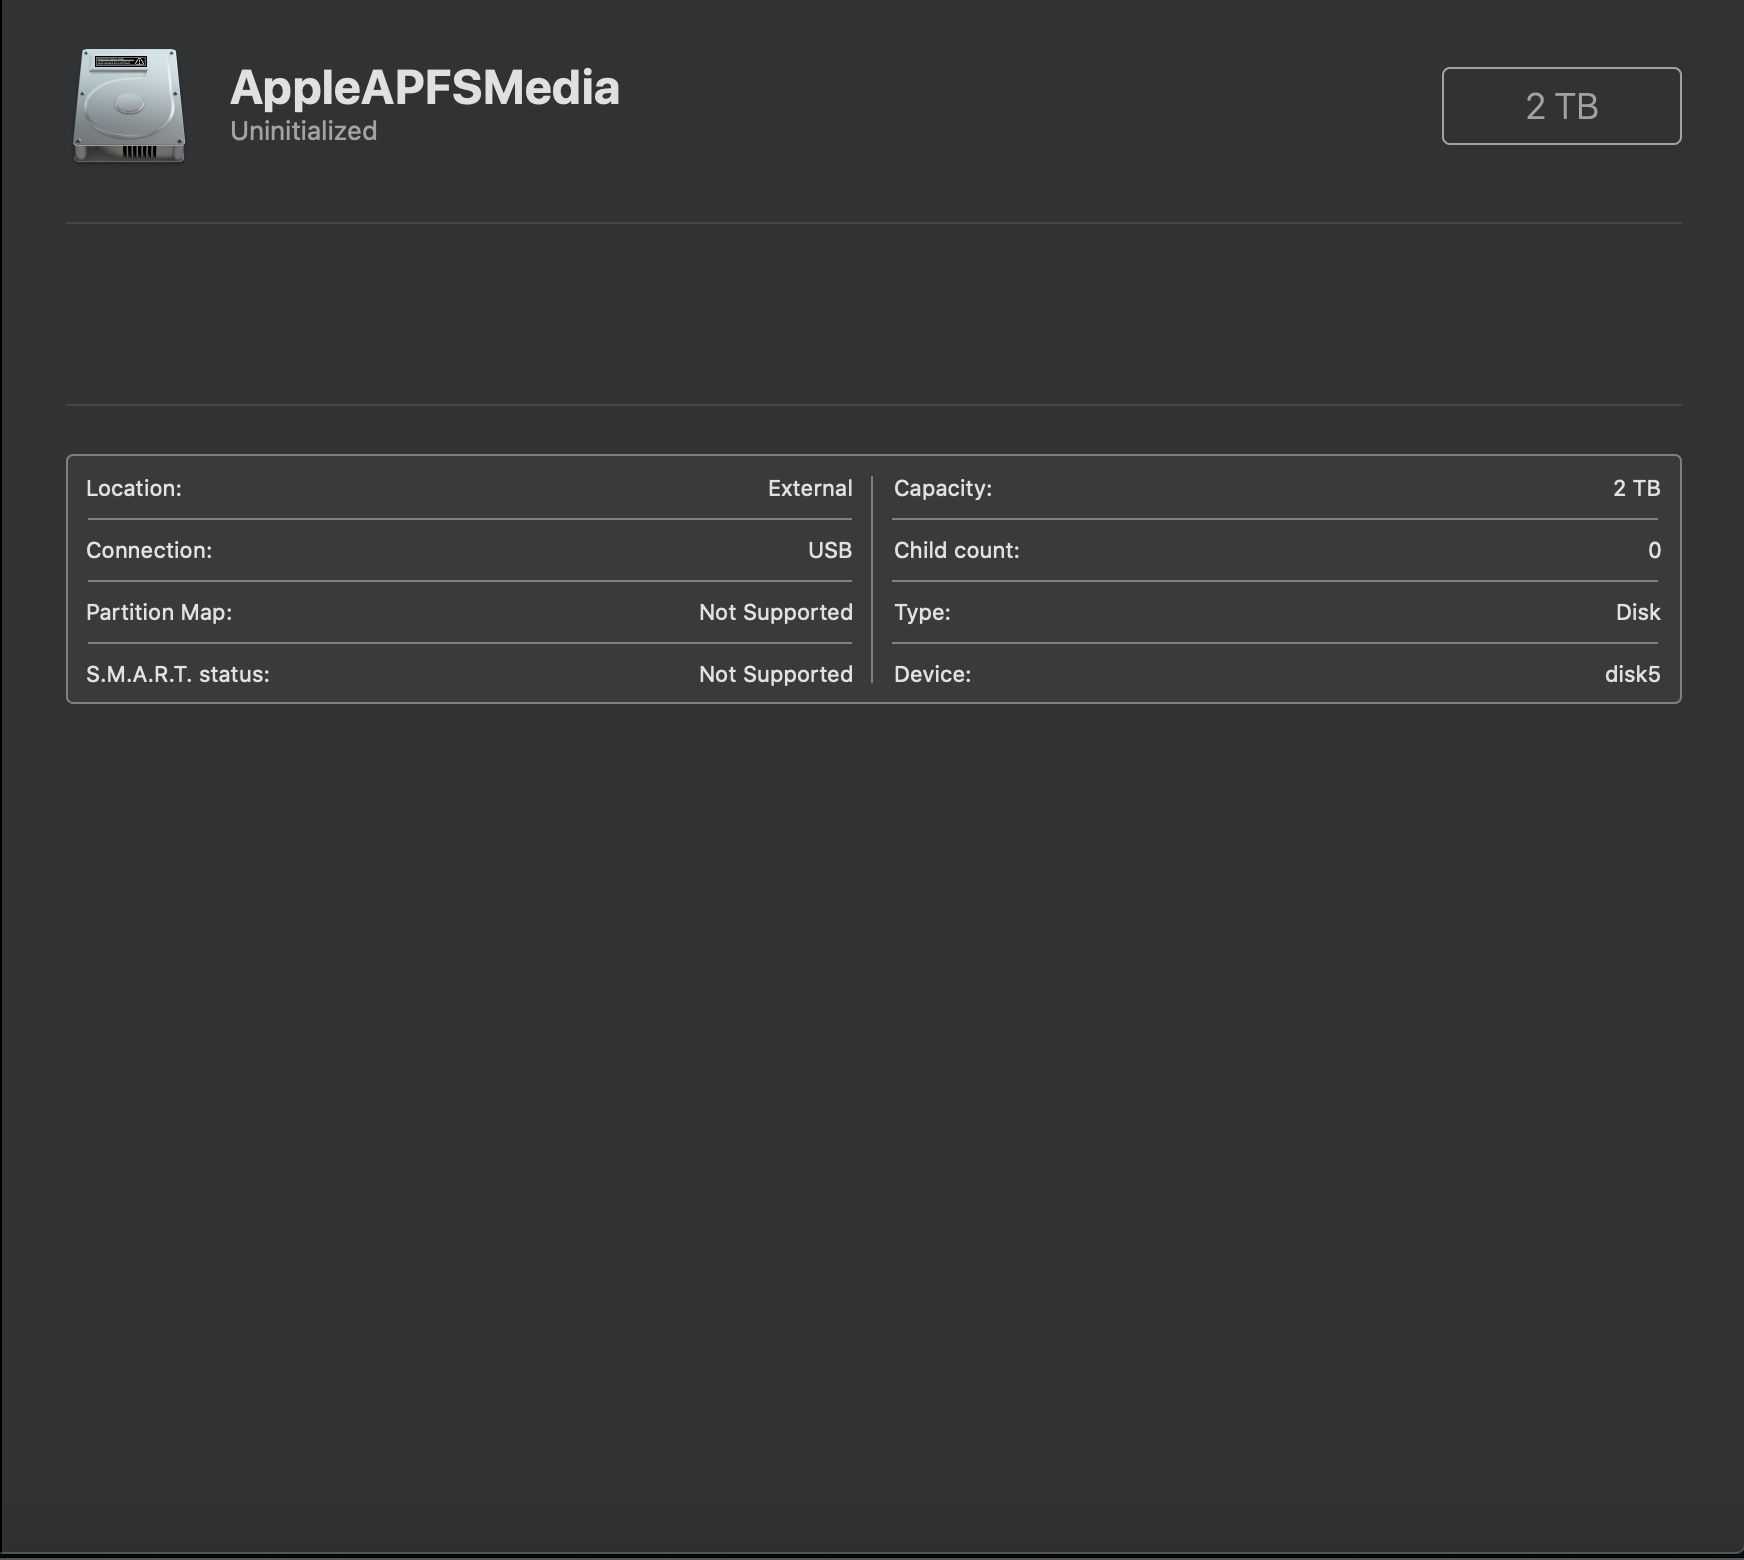The image size is (1744, 1560).
Task: Select S.M.A.R.T. status Not Supported value
Action: [776, 674]
